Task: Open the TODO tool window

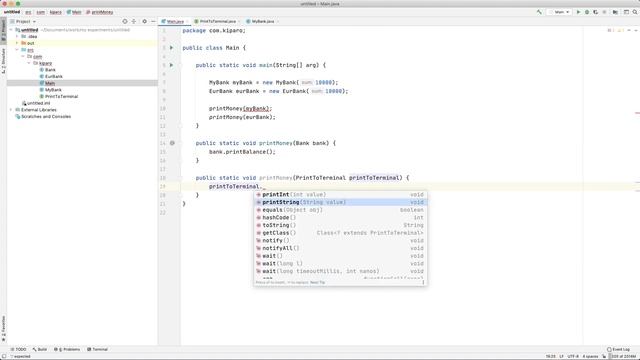Action: (18, 349)
